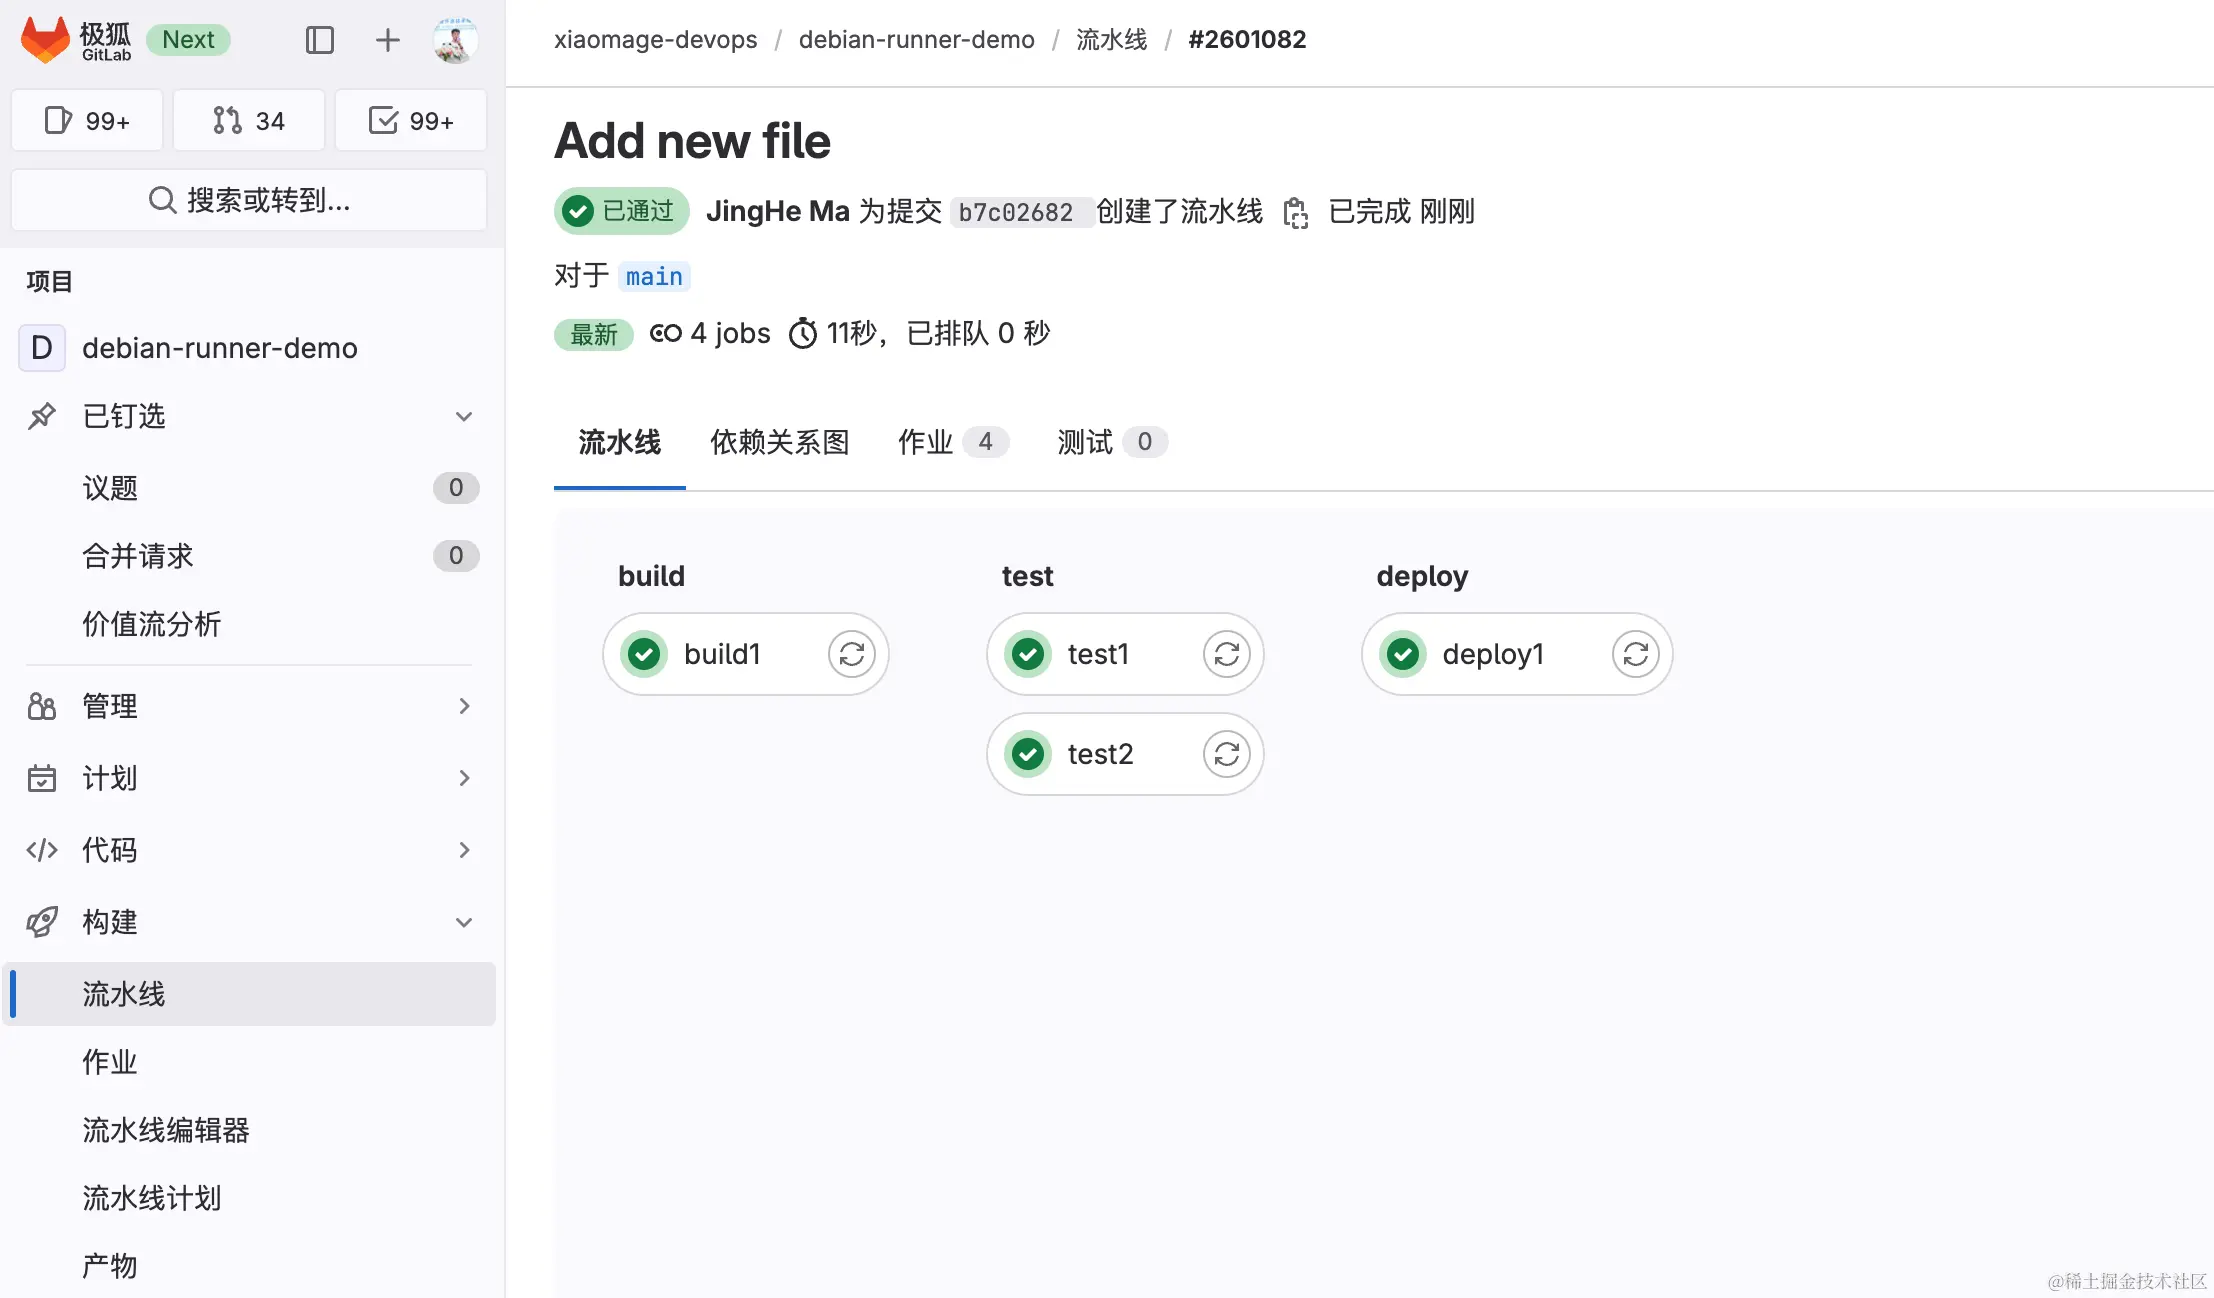Switch to the 依赖关系图 tab
This screenshot has width=2214, height=1298.
coord(779,442)
